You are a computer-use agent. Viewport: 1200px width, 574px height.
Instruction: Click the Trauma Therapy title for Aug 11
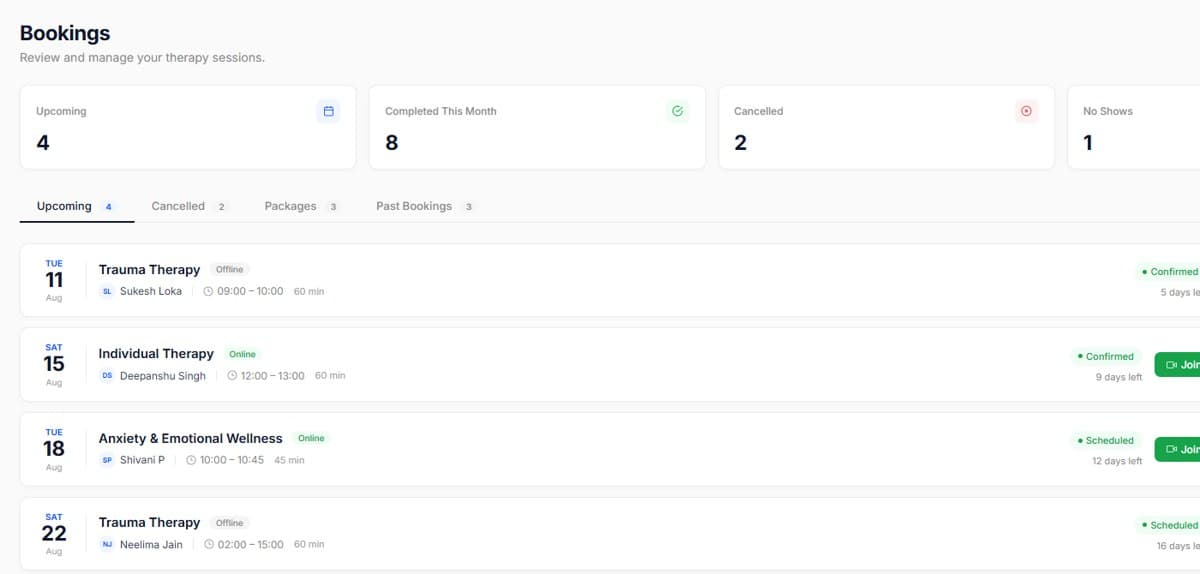(x=149, y=270)
